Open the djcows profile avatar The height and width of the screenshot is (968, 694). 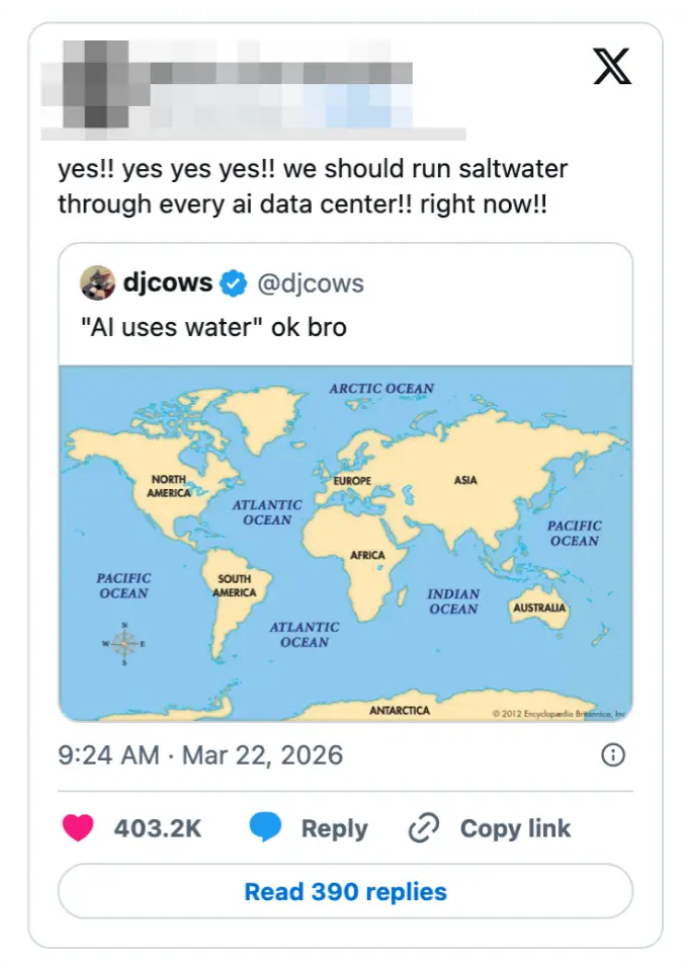tap(97, 284)
